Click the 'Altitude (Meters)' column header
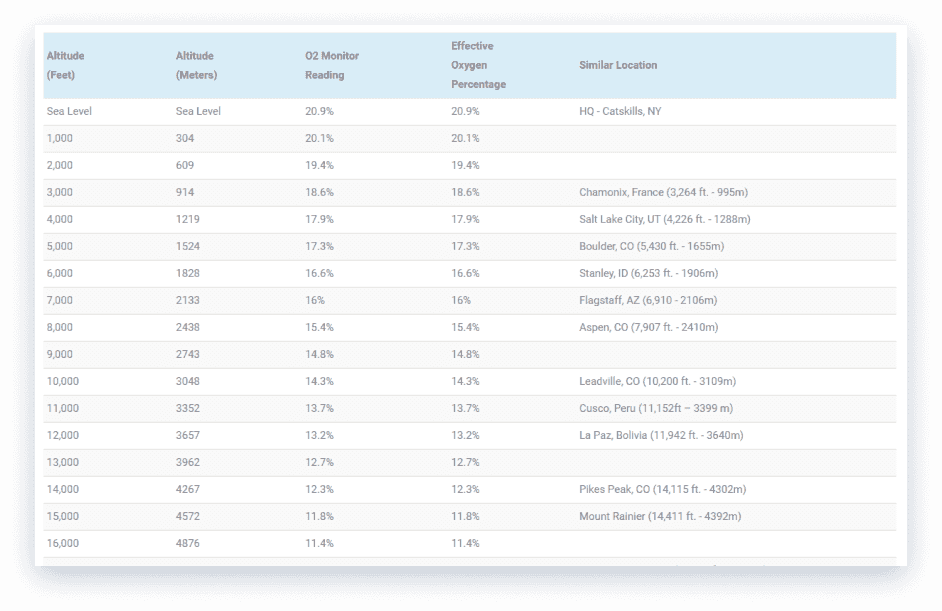This screenshot has width=942, height=611. click(196, 66)
